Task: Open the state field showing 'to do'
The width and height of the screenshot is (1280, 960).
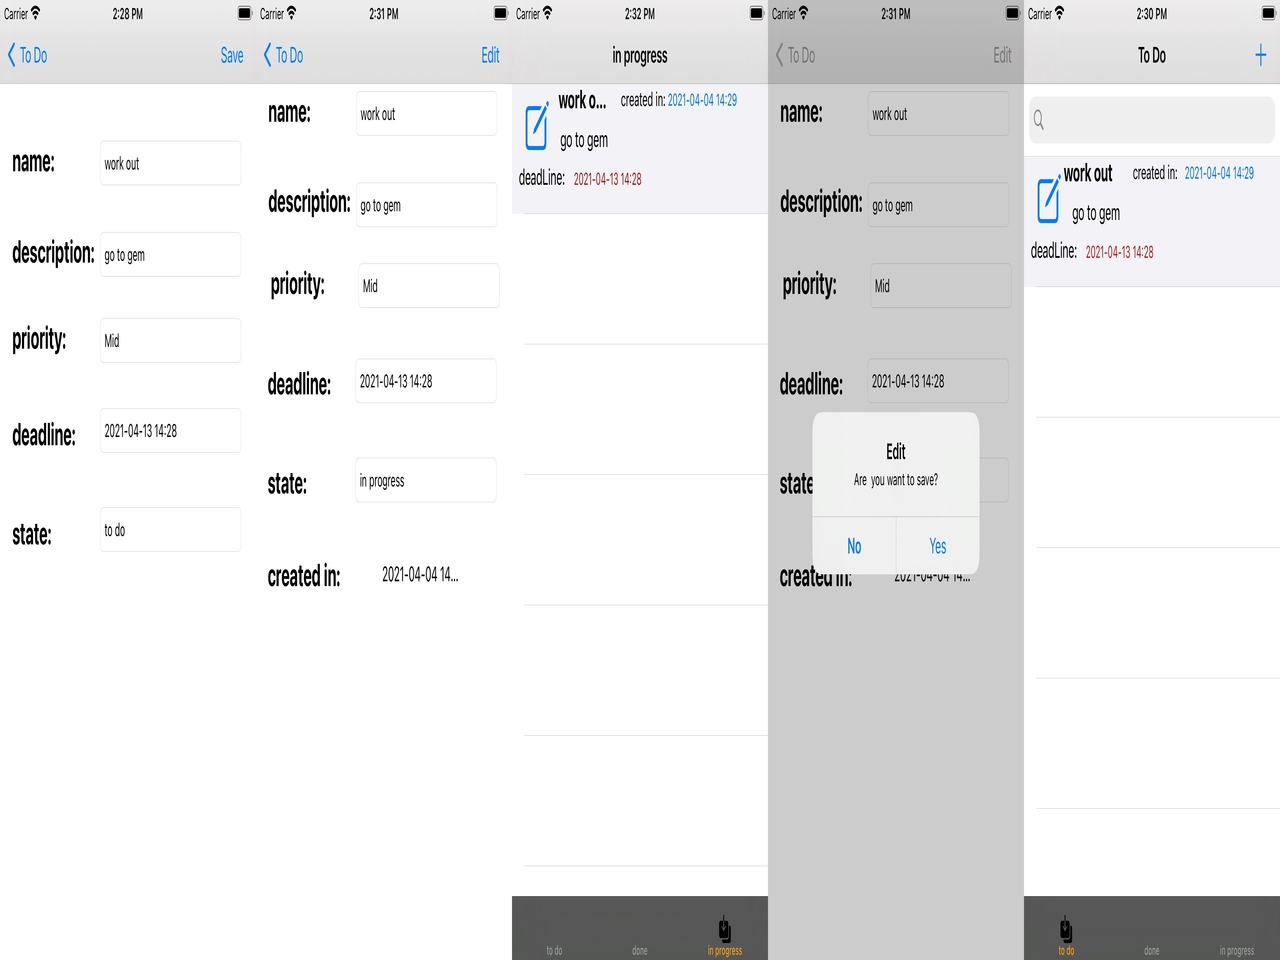Action: 170,530
